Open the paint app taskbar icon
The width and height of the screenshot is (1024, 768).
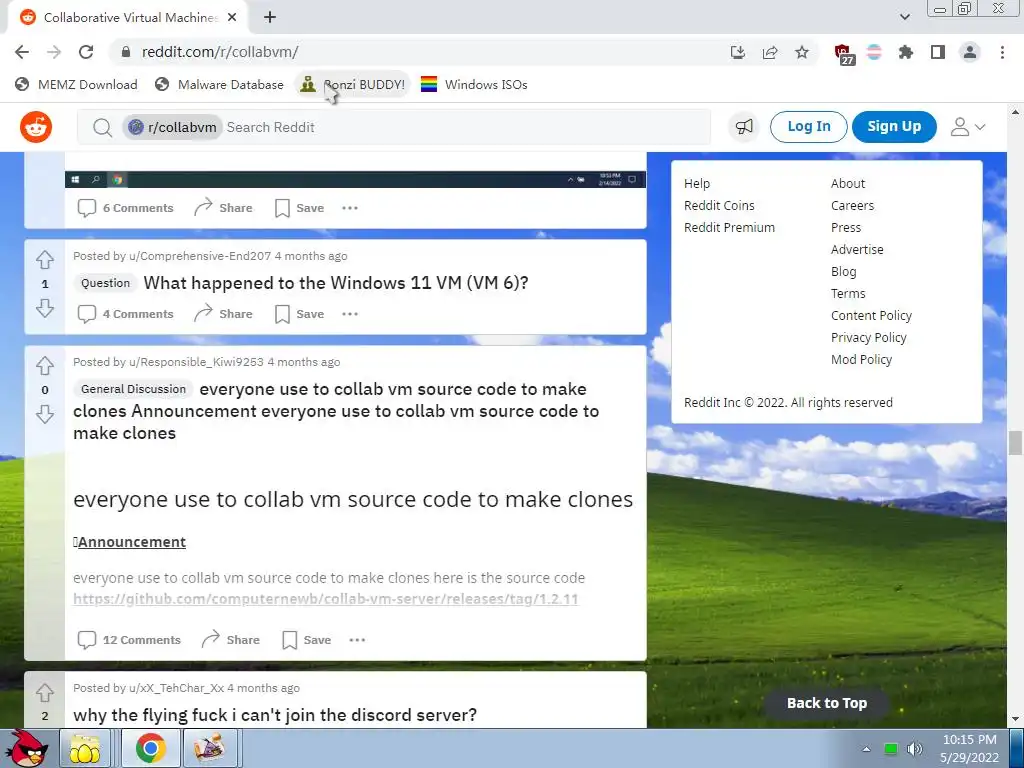[210, 748]
